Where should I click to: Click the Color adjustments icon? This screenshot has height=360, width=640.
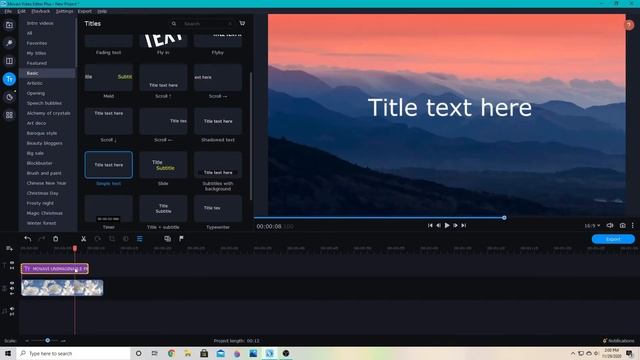tap(126, 239)
